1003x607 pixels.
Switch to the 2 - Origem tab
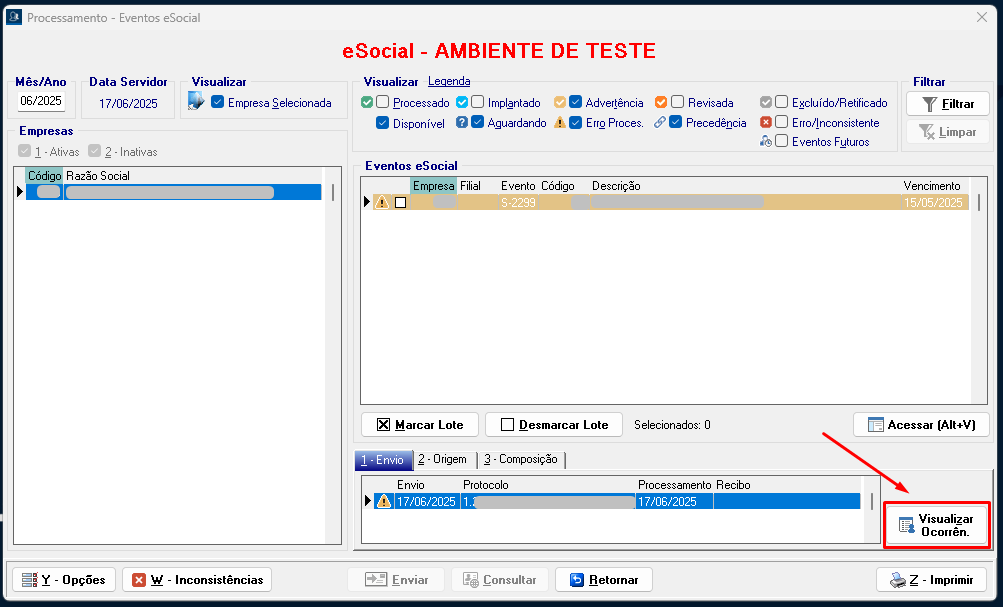point(442,459)
